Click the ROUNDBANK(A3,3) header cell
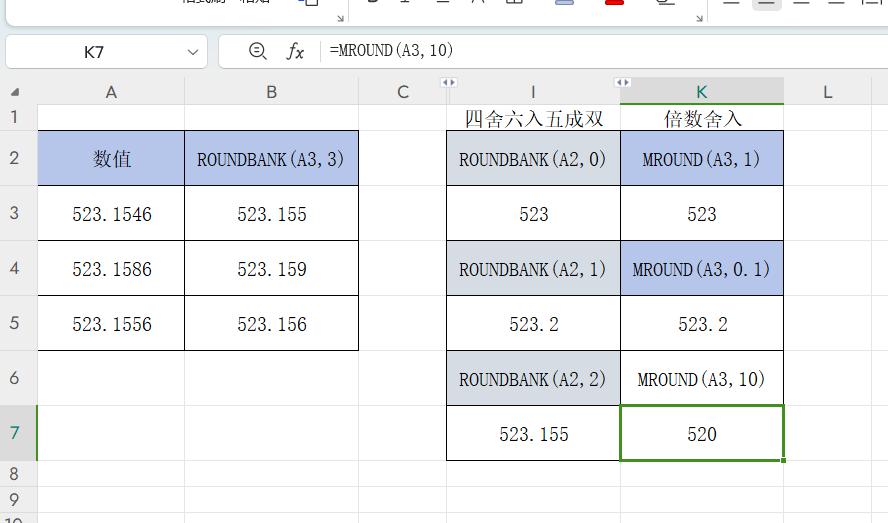 click(271, 158)
